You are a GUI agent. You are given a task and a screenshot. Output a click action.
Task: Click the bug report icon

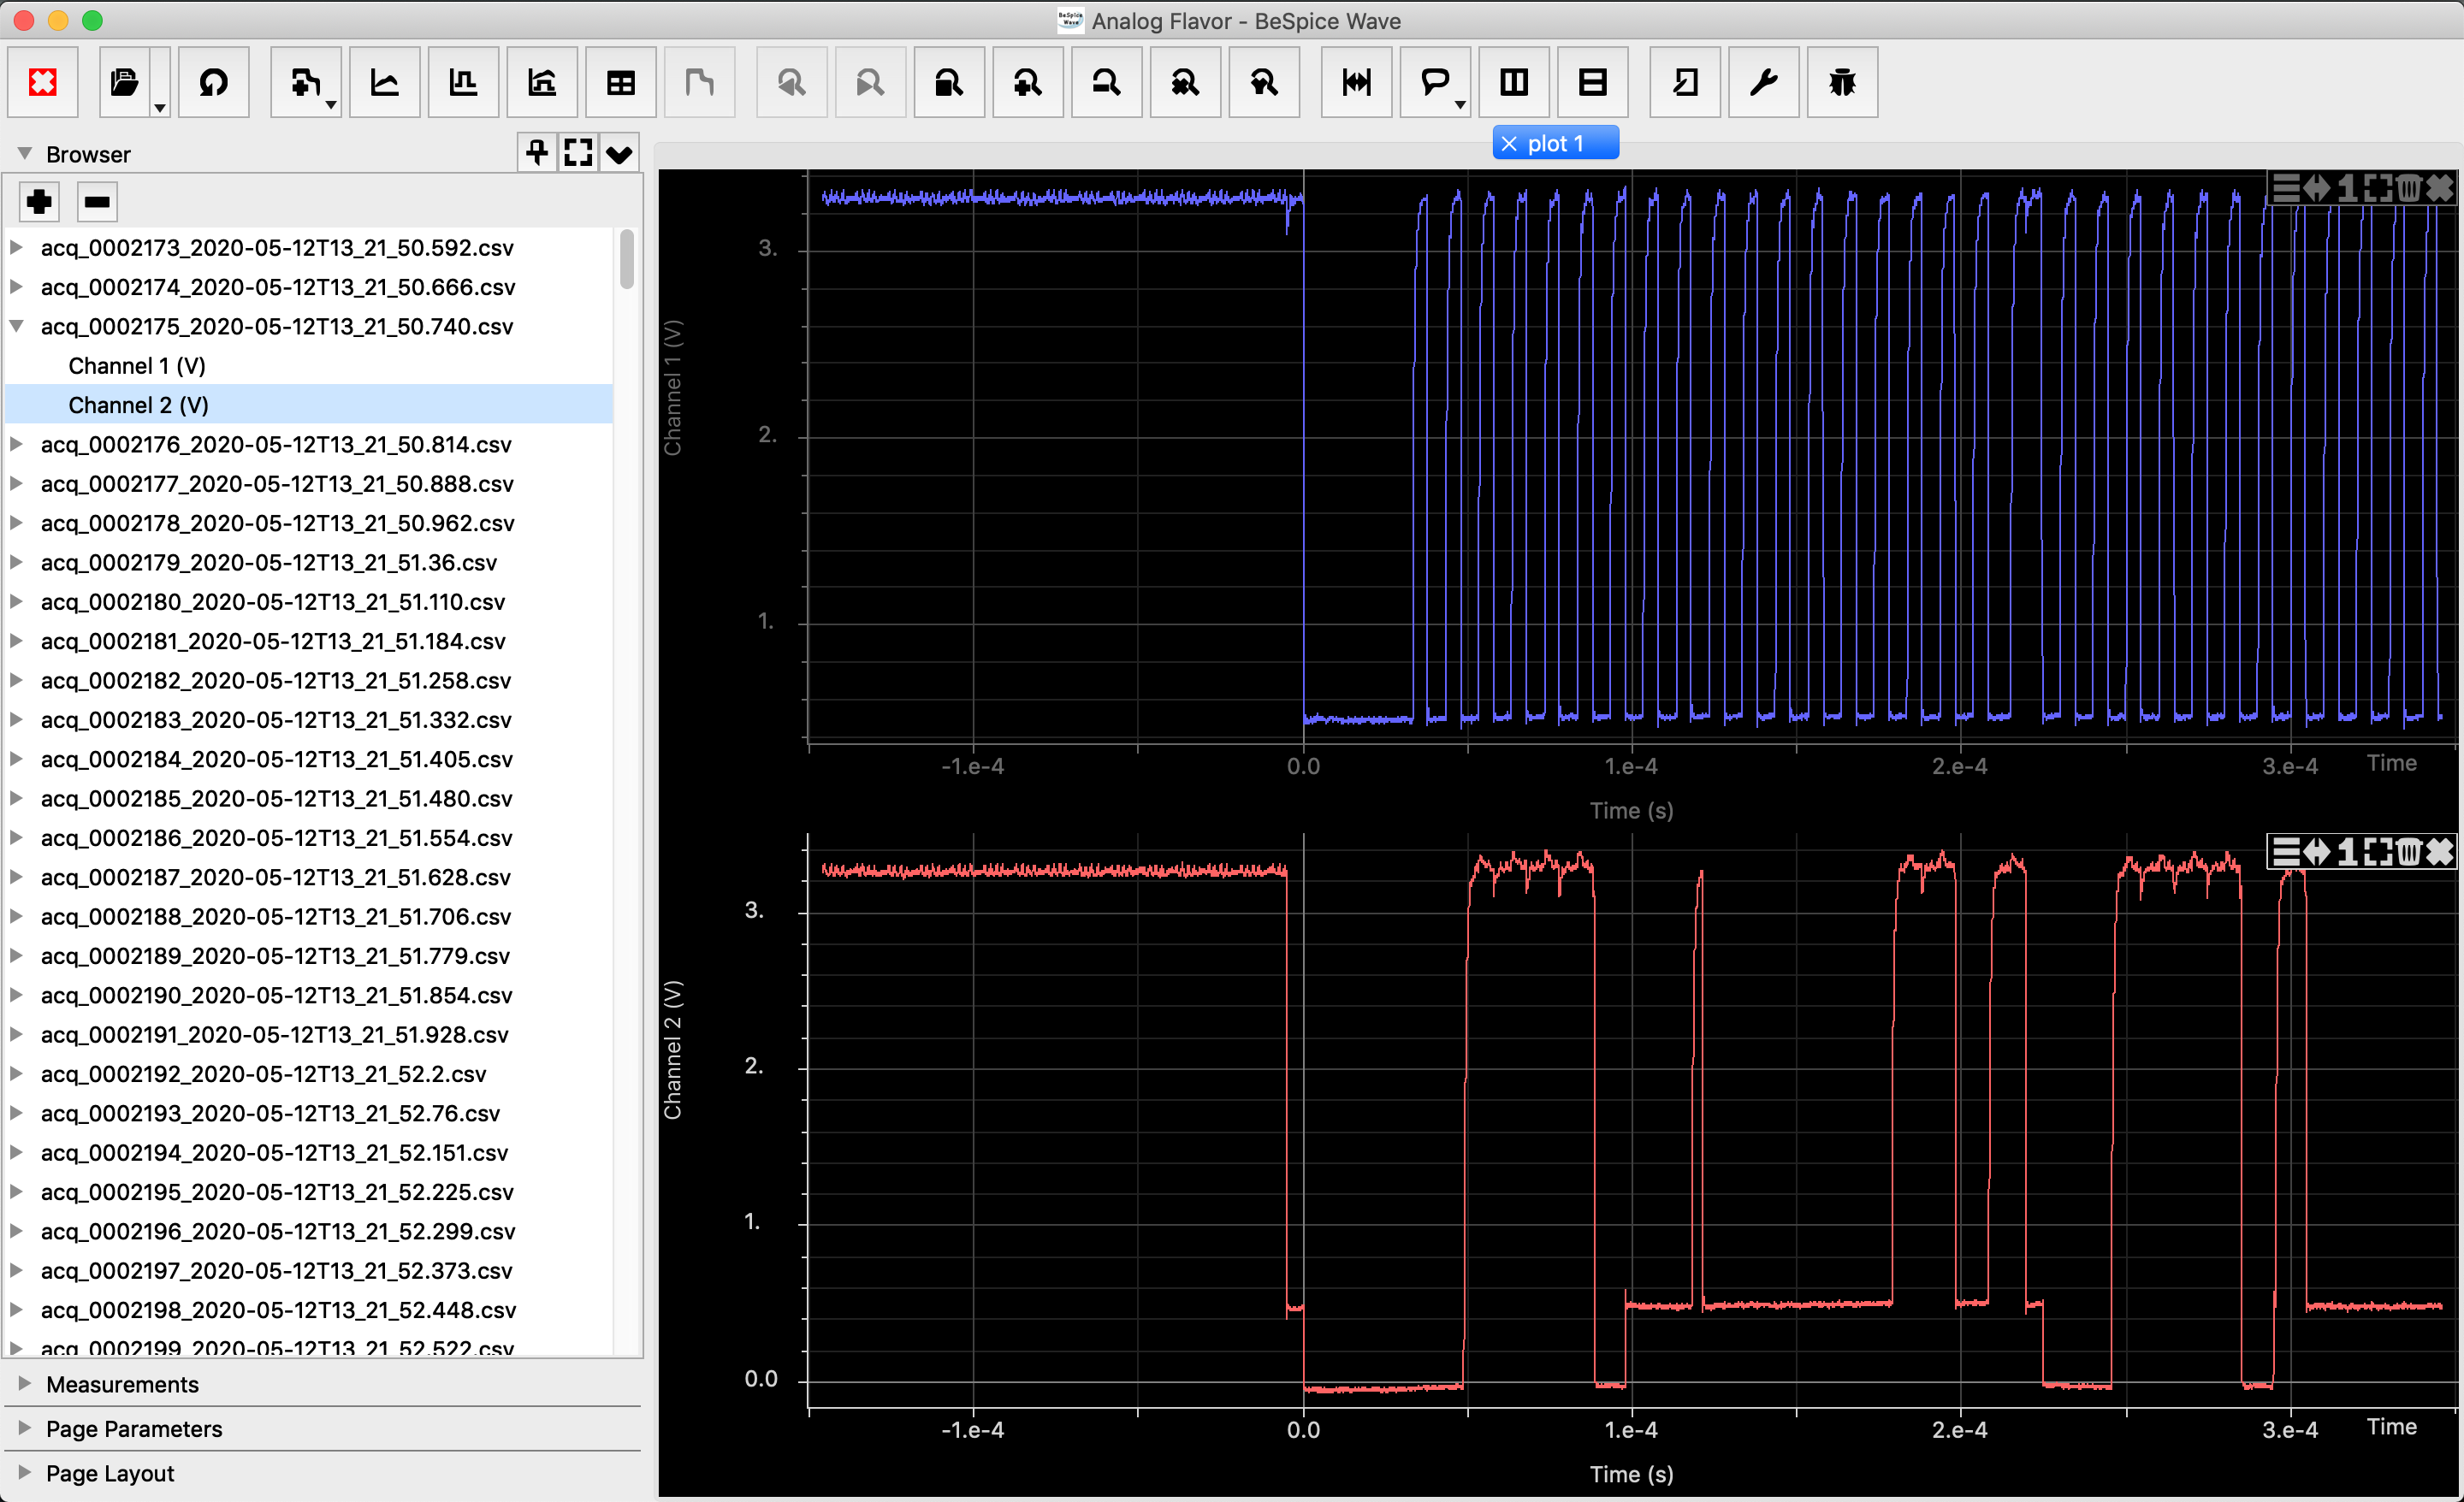tap(1841, 82)
